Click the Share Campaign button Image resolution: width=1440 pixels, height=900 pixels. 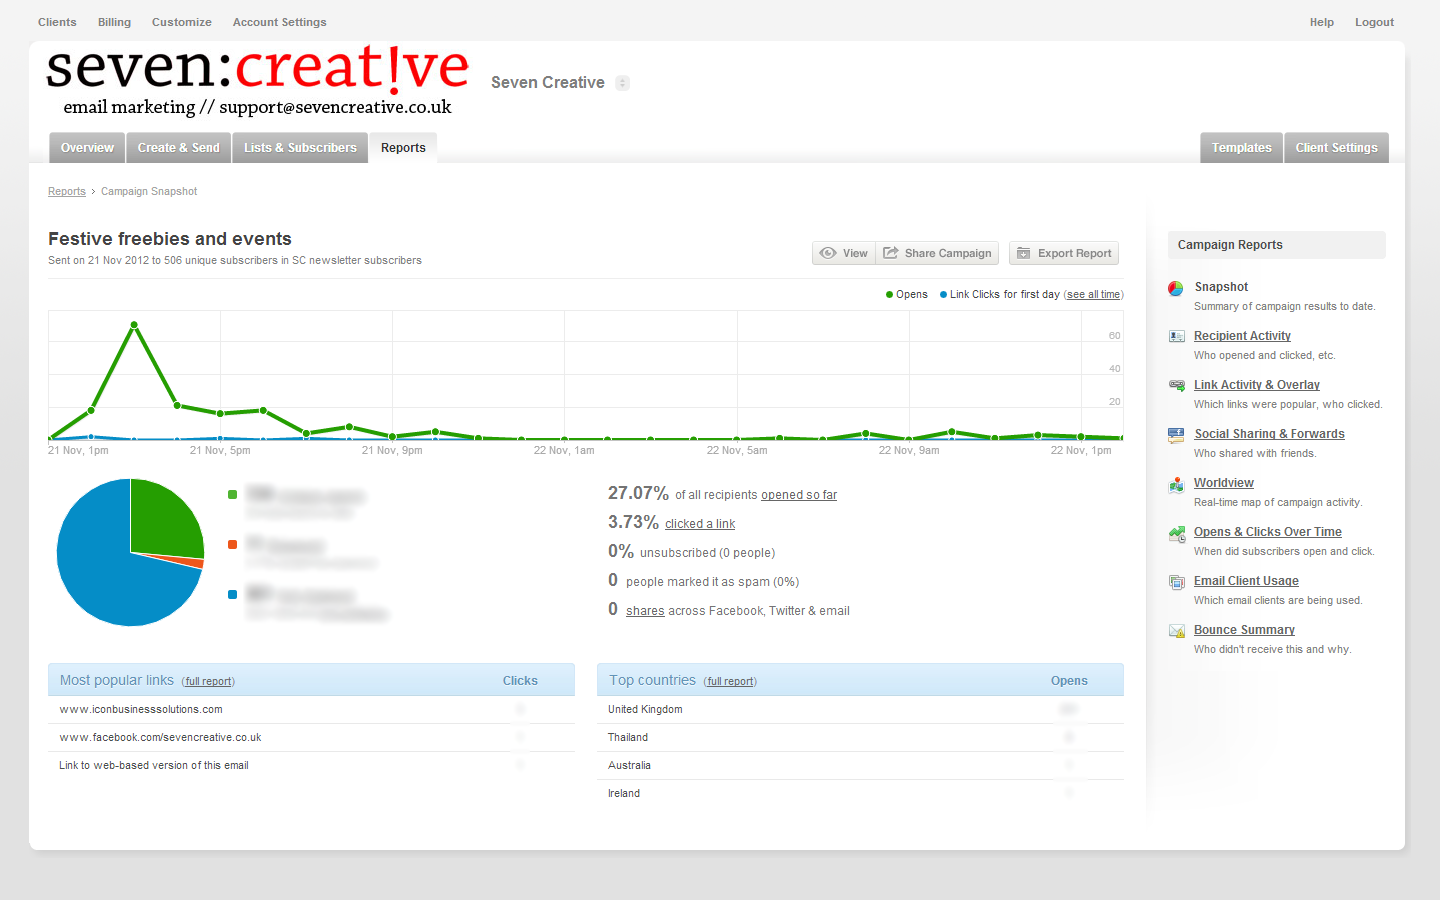pos(937,254)
